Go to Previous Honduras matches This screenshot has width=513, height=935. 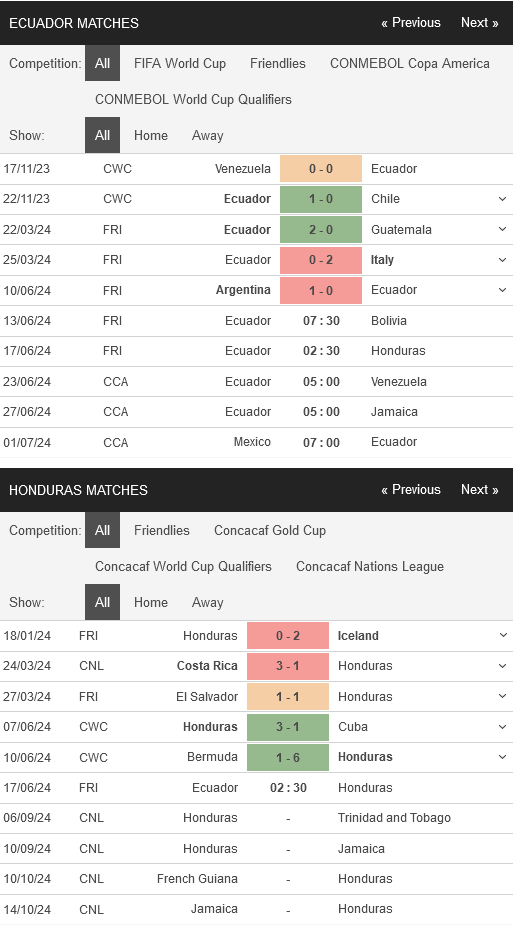[411, 490]
